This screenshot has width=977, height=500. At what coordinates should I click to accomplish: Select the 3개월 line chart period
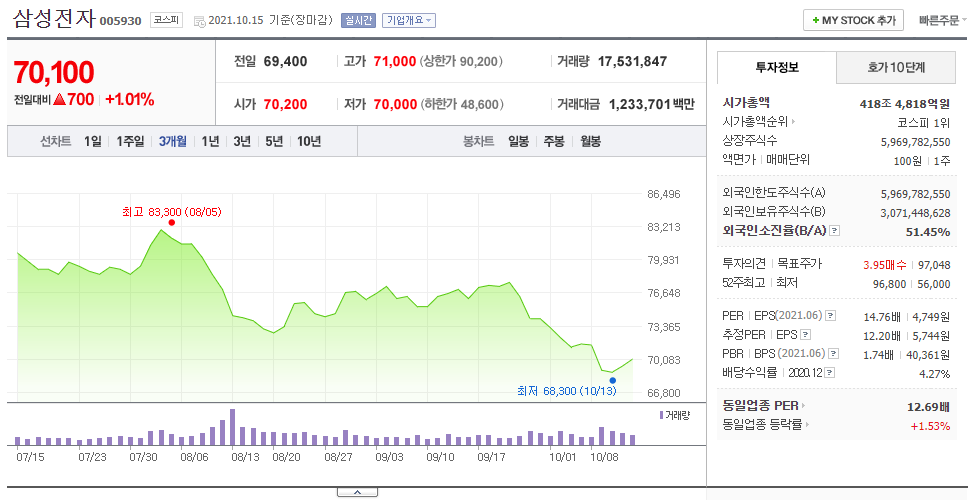point(173,142)
